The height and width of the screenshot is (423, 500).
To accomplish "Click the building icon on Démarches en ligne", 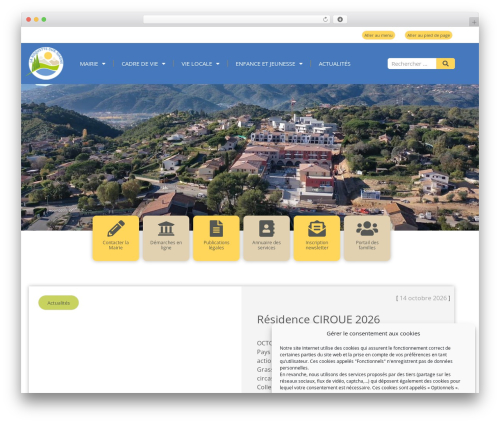I will [166, 229].
